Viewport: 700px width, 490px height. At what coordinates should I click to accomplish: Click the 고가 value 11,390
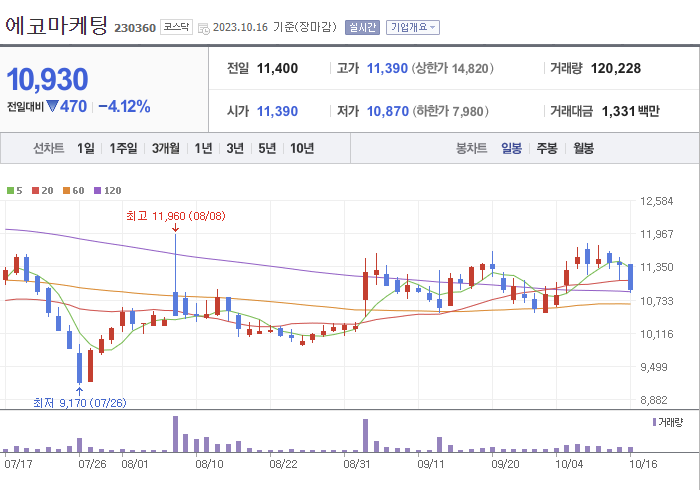tap(387, 69)
